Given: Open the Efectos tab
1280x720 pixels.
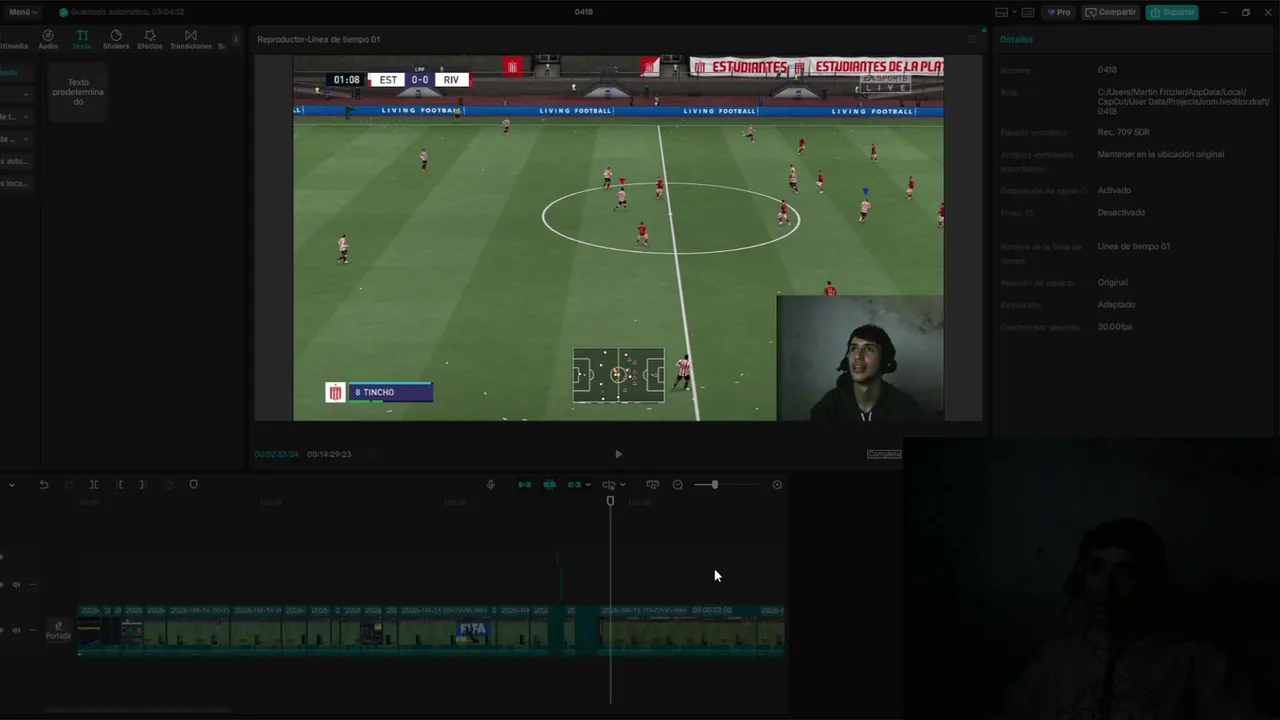Looking at the screenshot, I should tap(150, 39).
